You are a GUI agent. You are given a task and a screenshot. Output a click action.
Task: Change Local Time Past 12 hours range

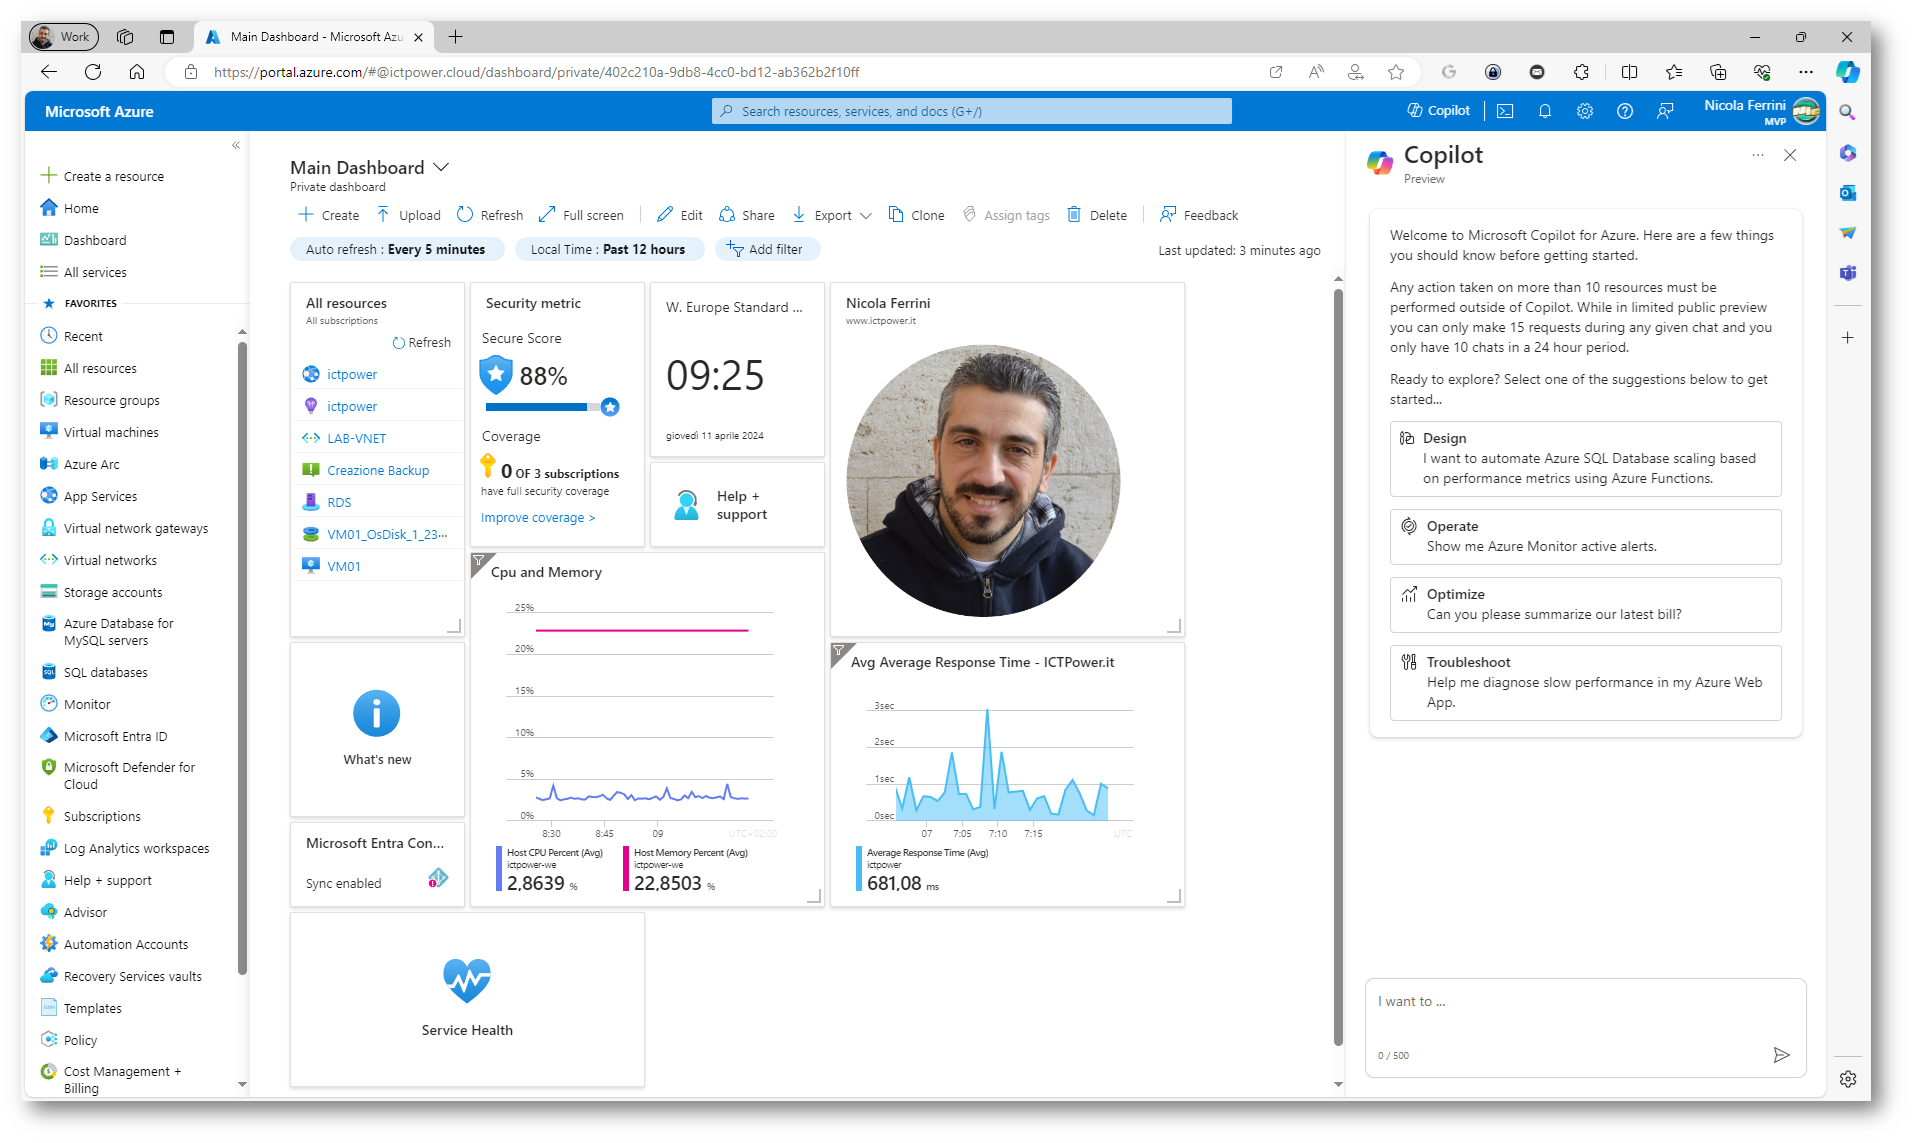609,249
